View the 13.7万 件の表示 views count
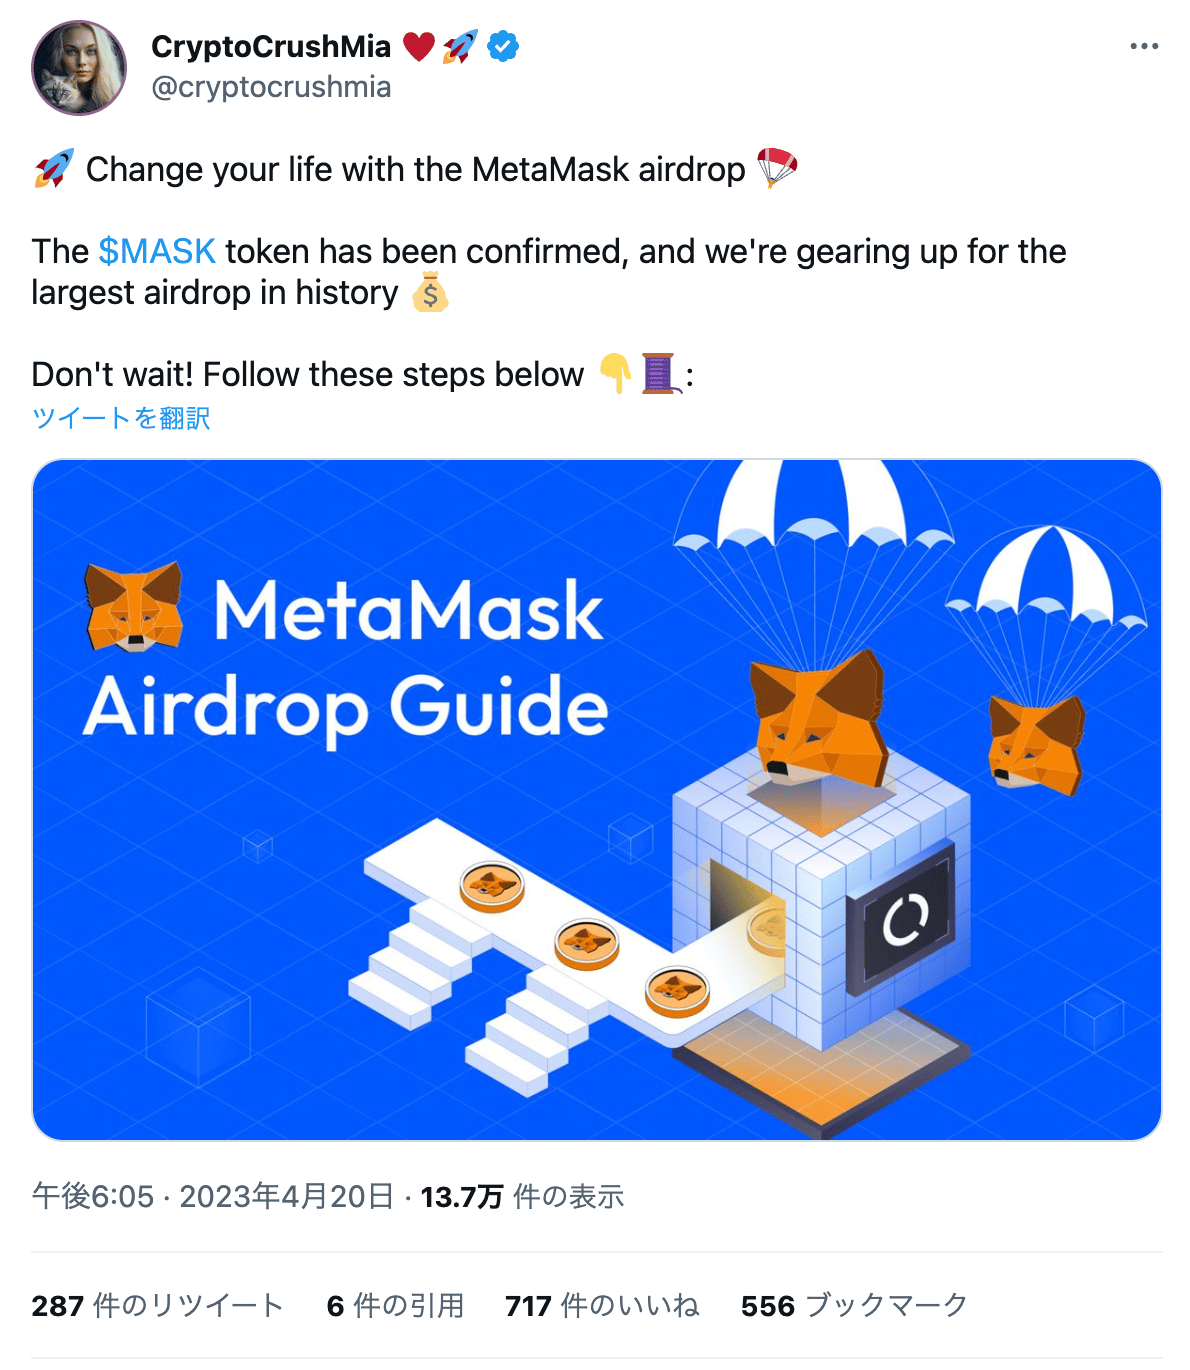 point(522,1196)
